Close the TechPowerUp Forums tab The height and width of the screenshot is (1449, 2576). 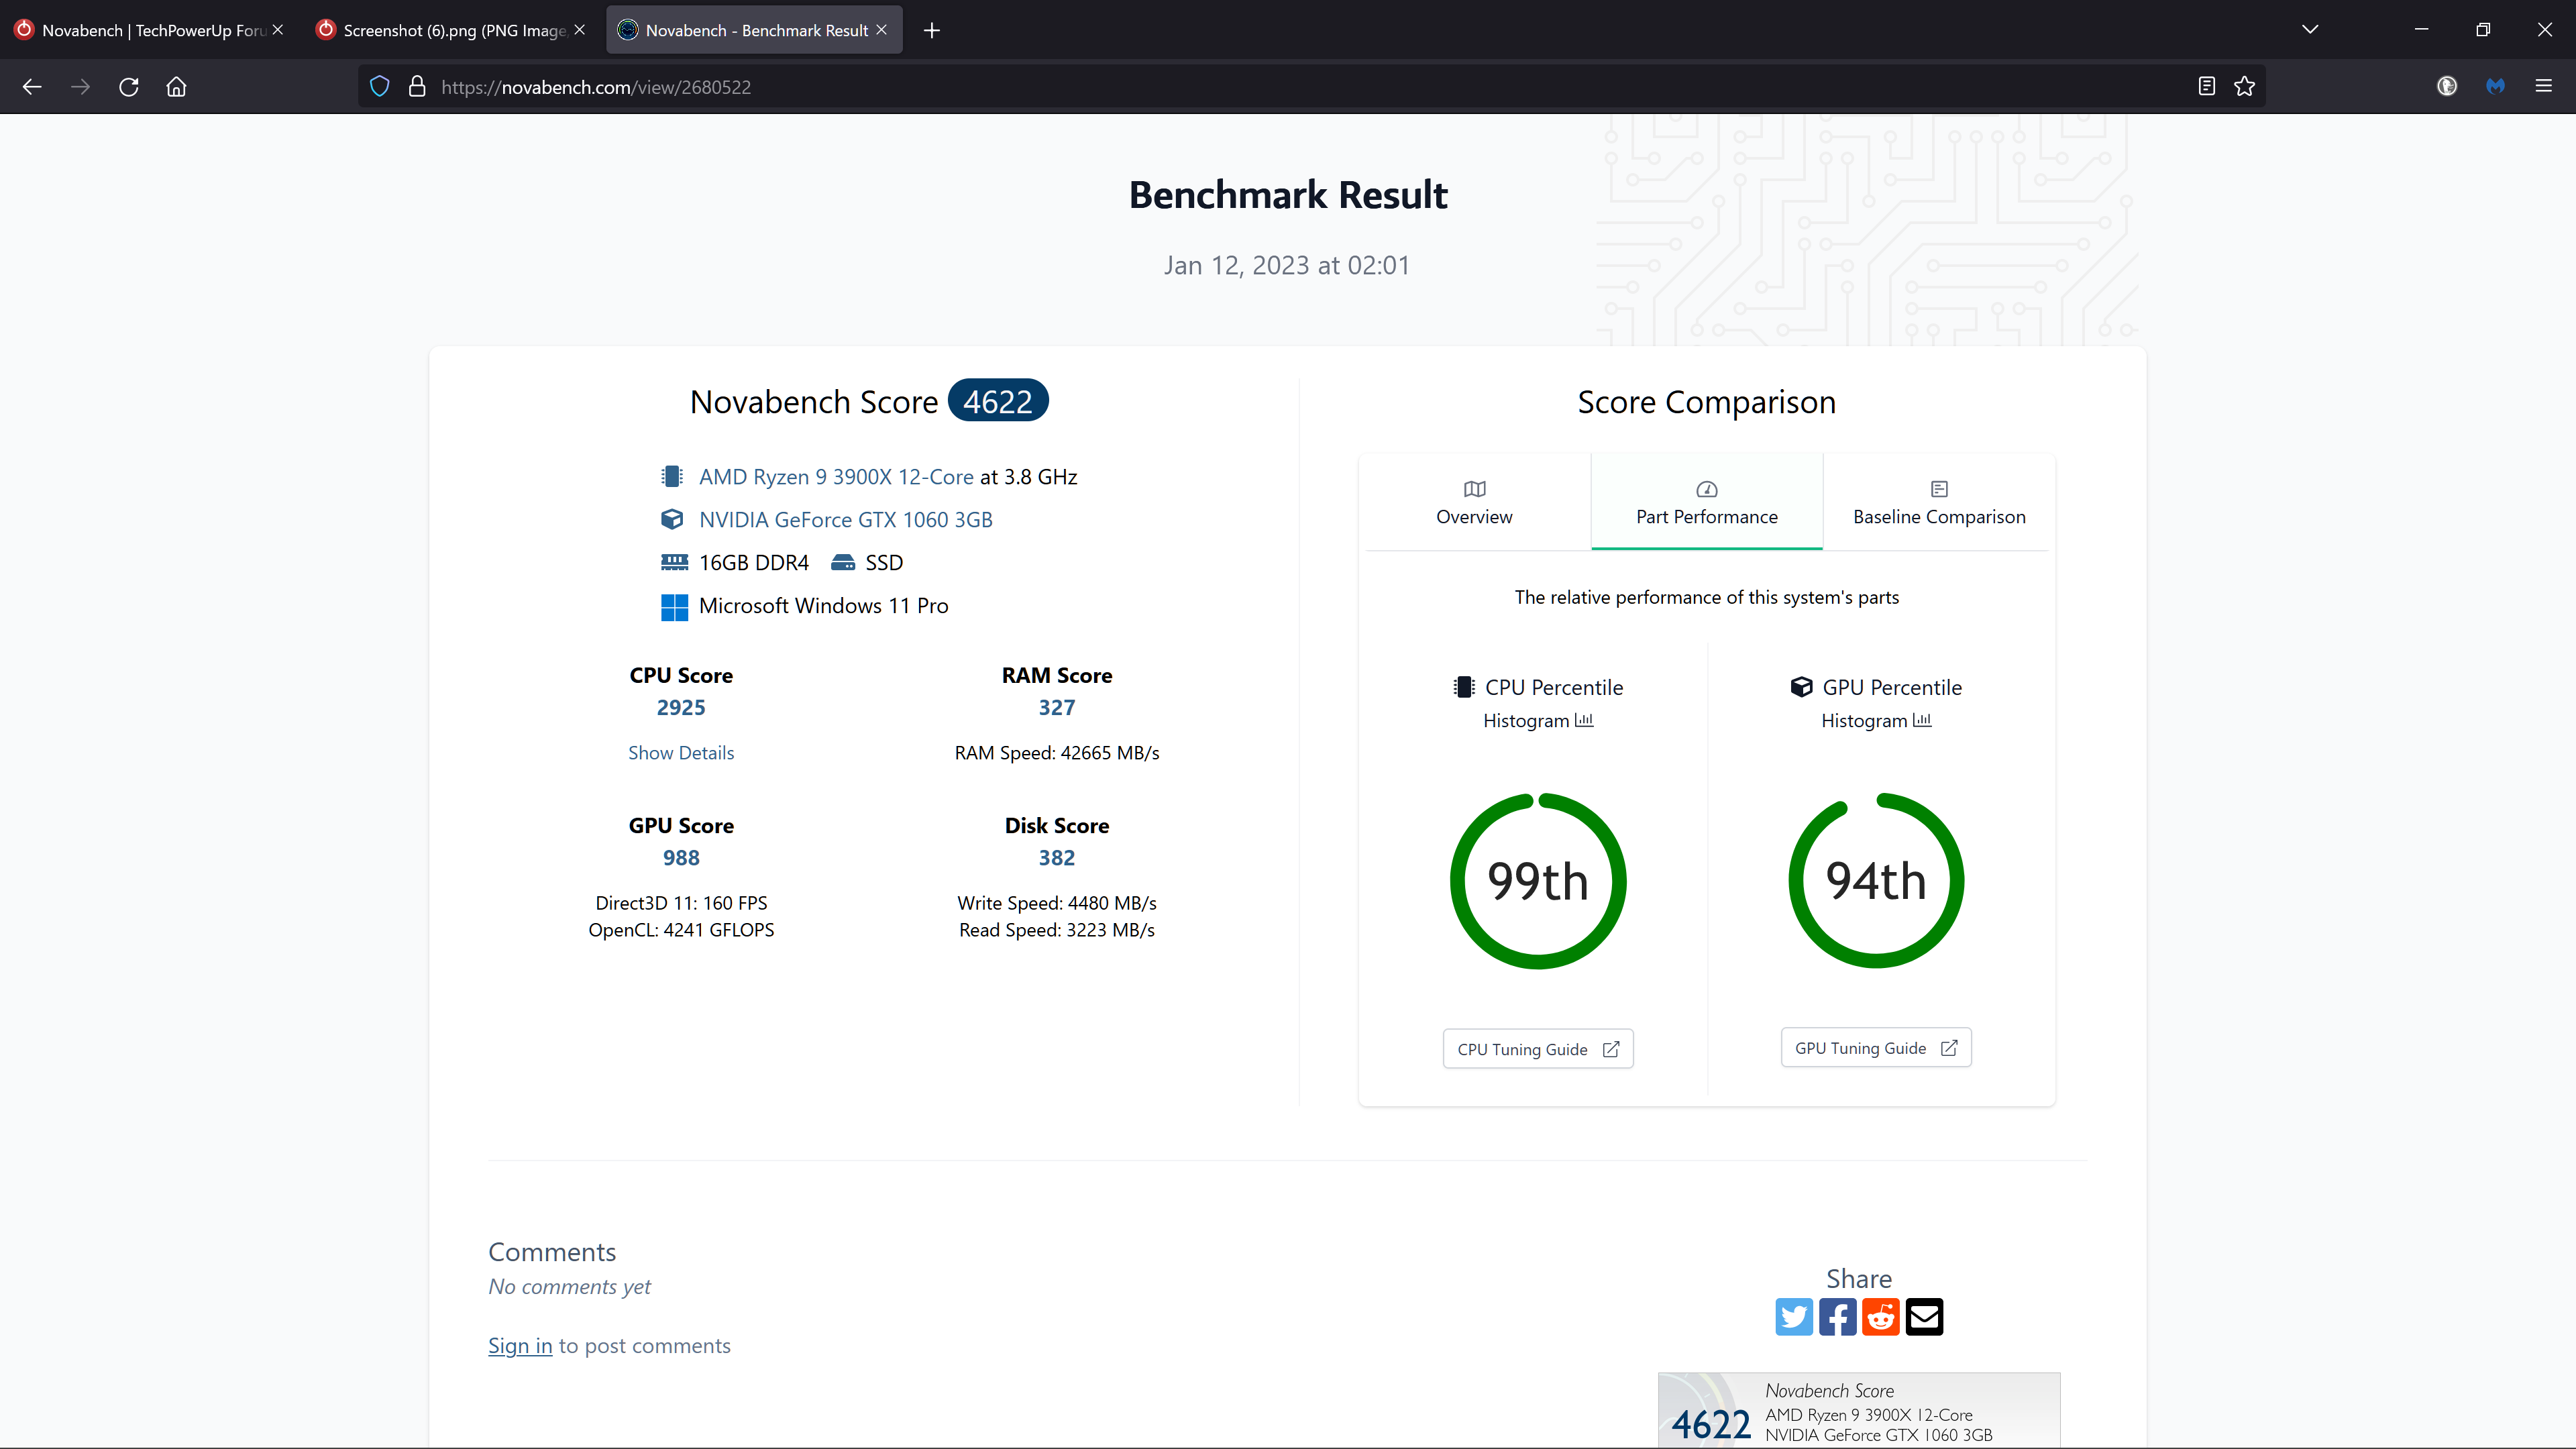tap(278, 30)
